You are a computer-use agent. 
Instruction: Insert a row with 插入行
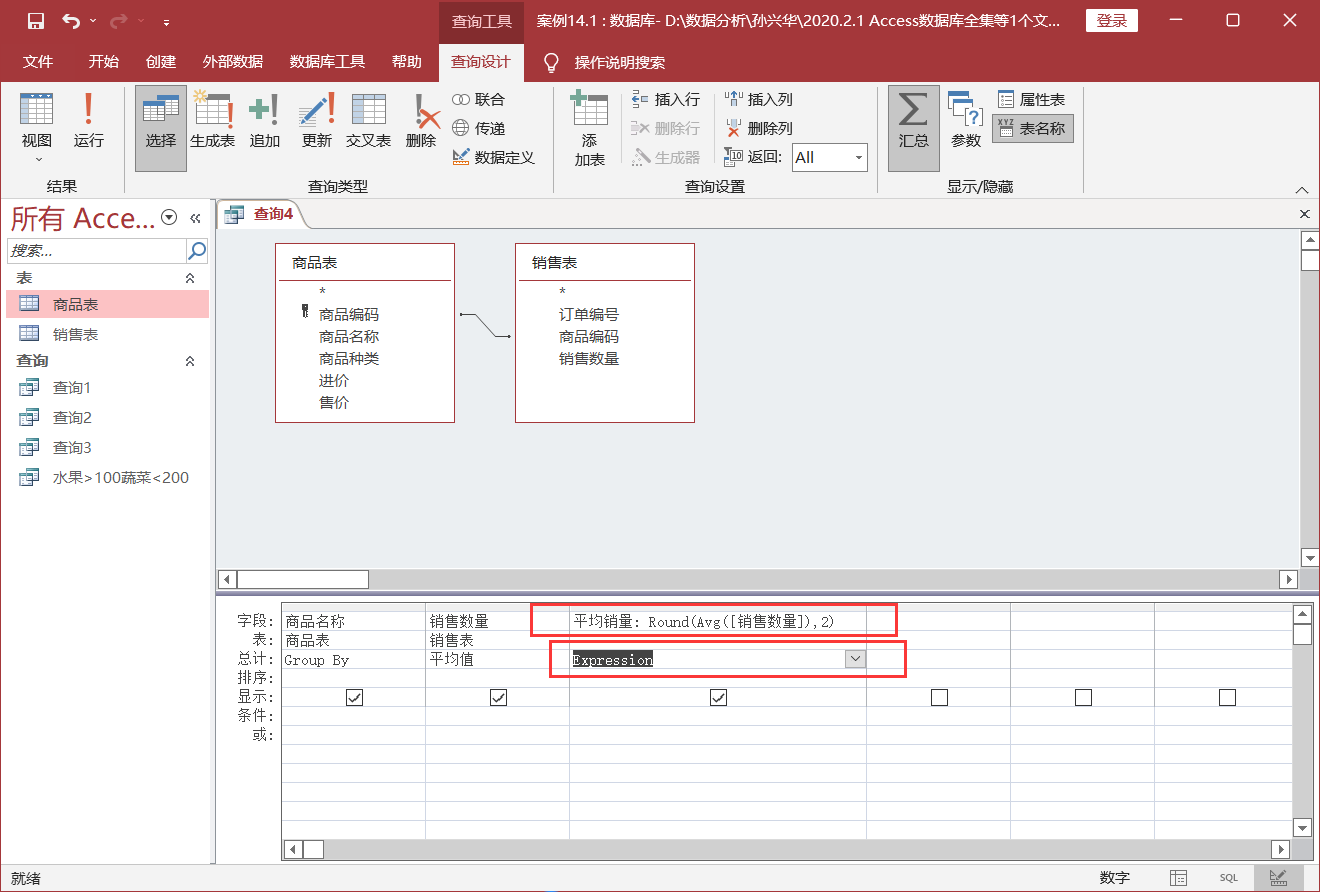click(x=666, y=99)
